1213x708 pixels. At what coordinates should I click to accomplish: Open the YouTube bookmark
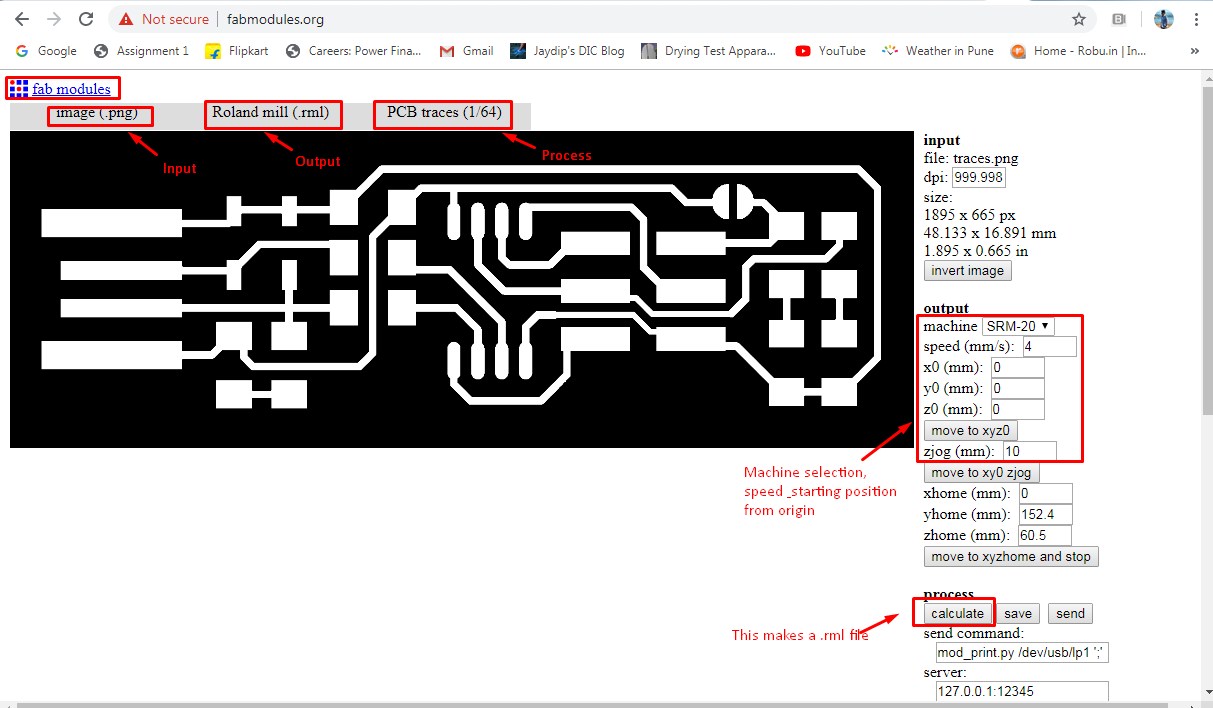[831, 50]
